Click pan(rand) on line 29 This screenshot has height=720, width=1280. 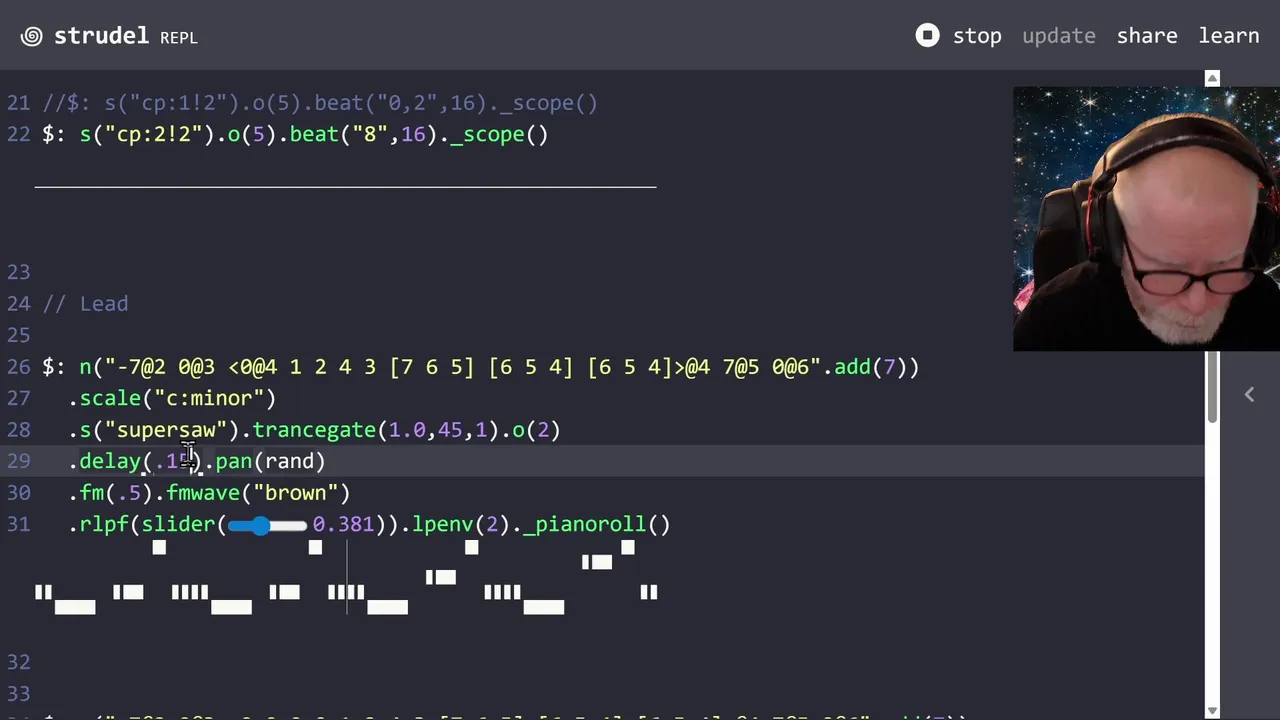(x=270, y=461)
